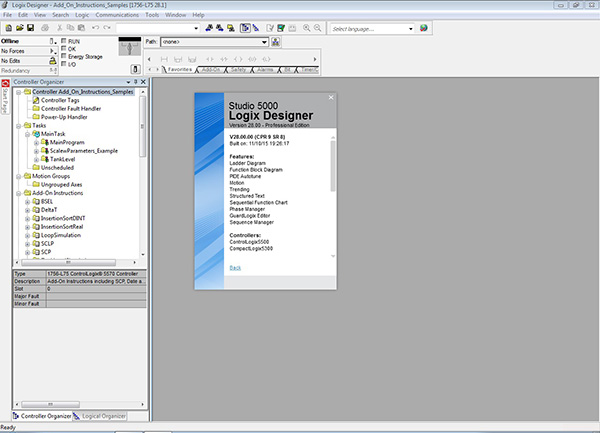Expand the MainProgram tree node
600x433 pixels.
pyautogui.click(x=36, y=143)
